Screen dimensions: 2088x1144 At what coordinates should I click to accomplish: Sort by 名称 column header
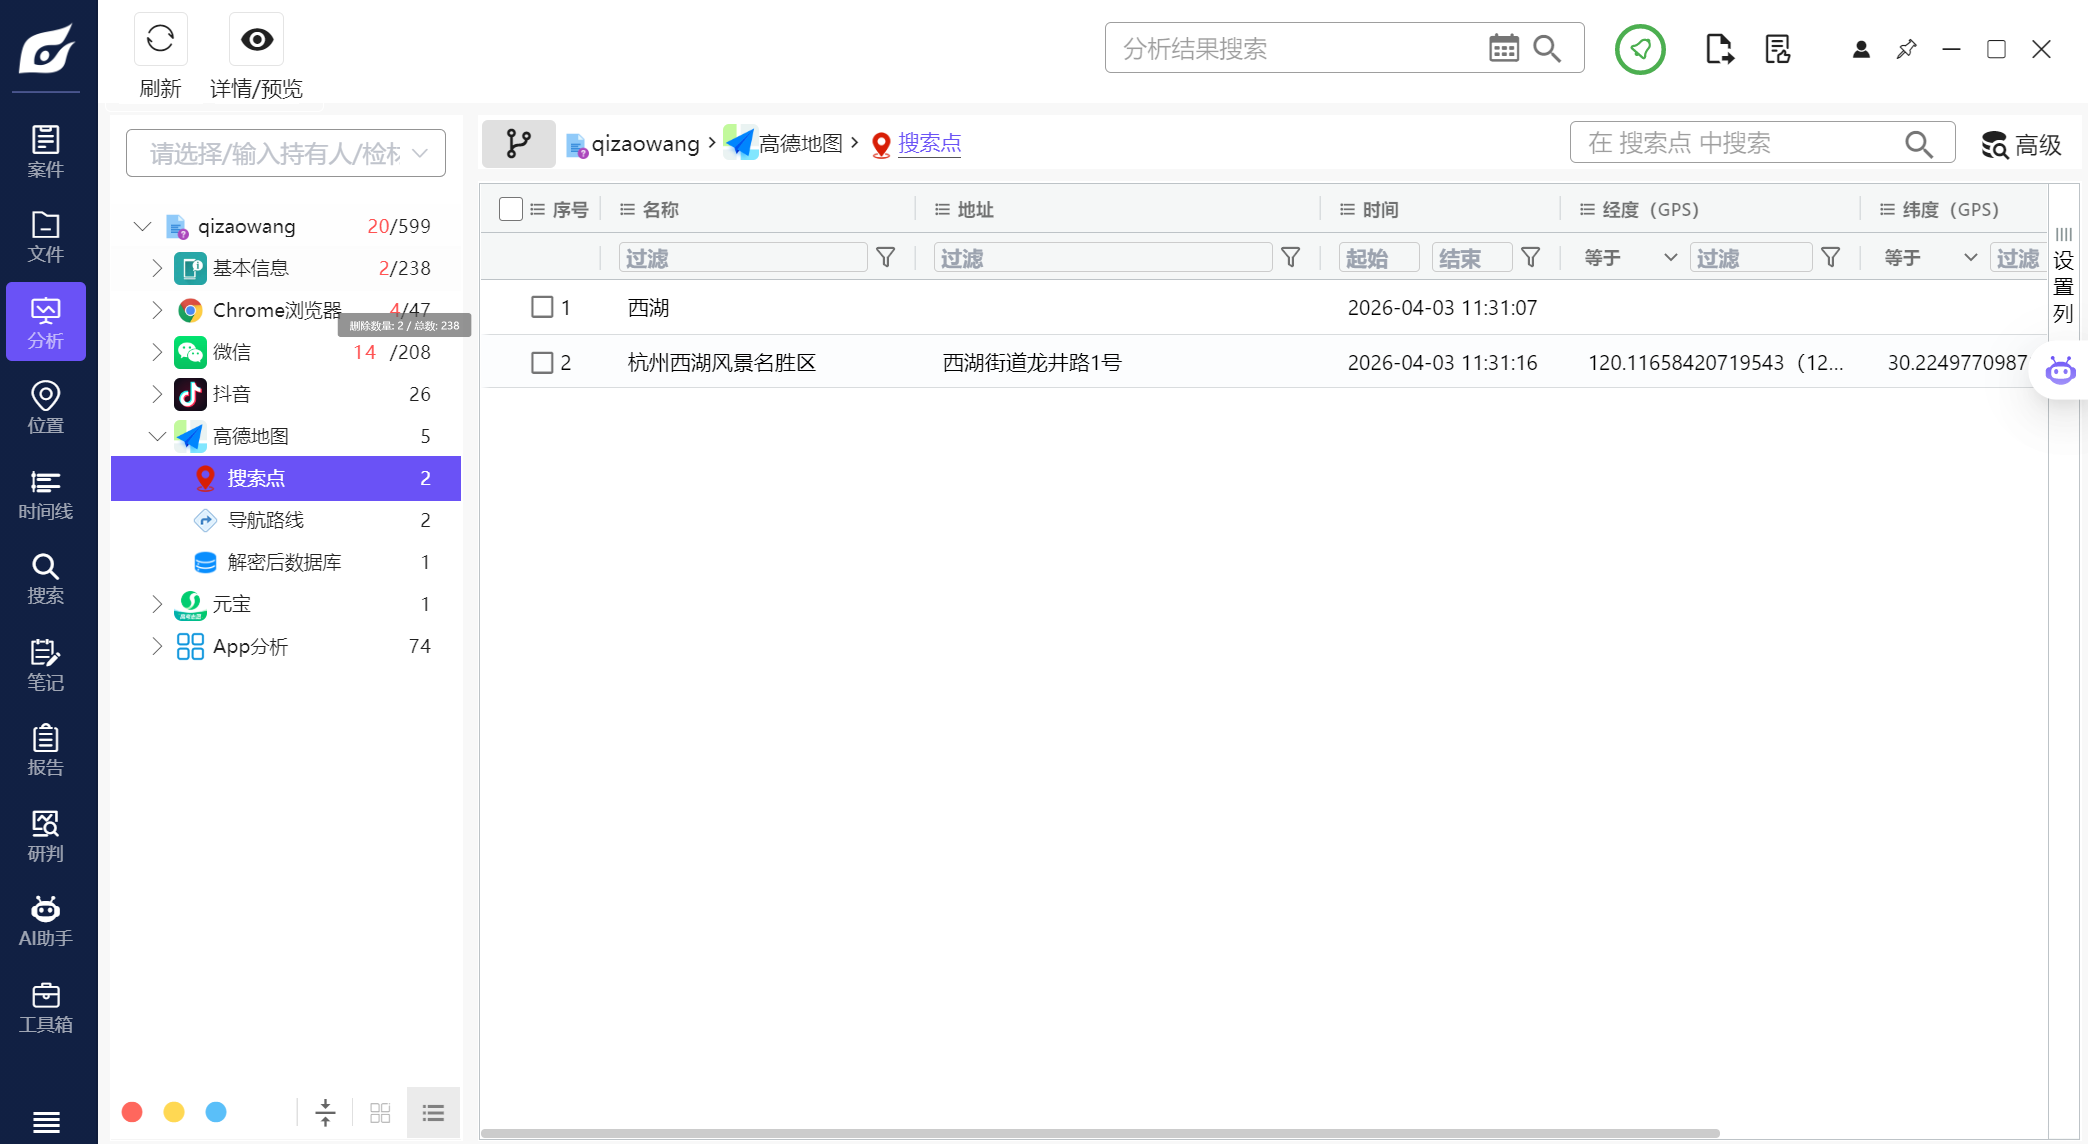[660, 209]
